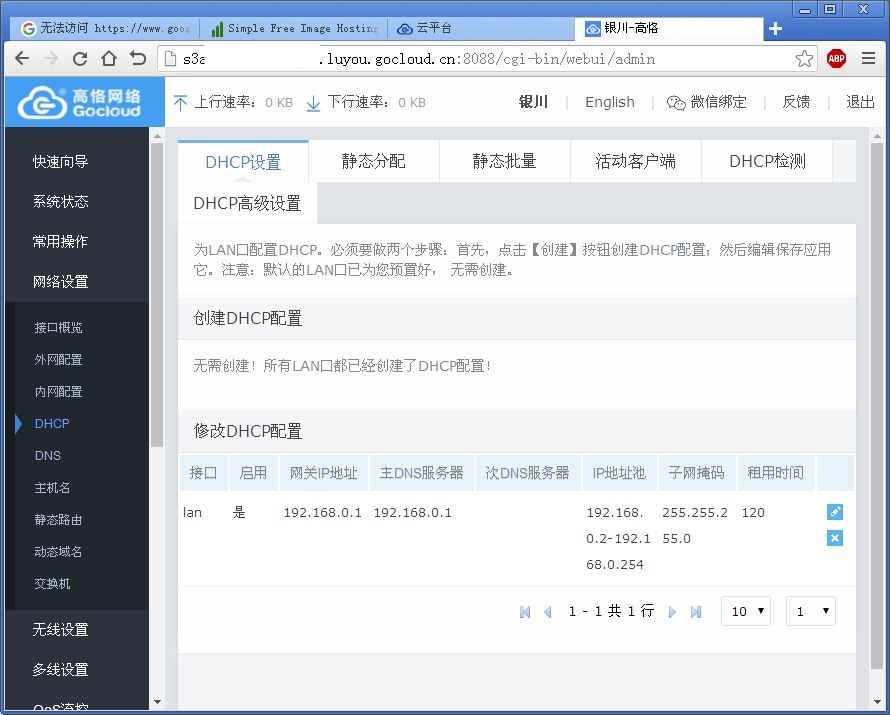Switch to 活动客户端 tab

click(636, 161)
